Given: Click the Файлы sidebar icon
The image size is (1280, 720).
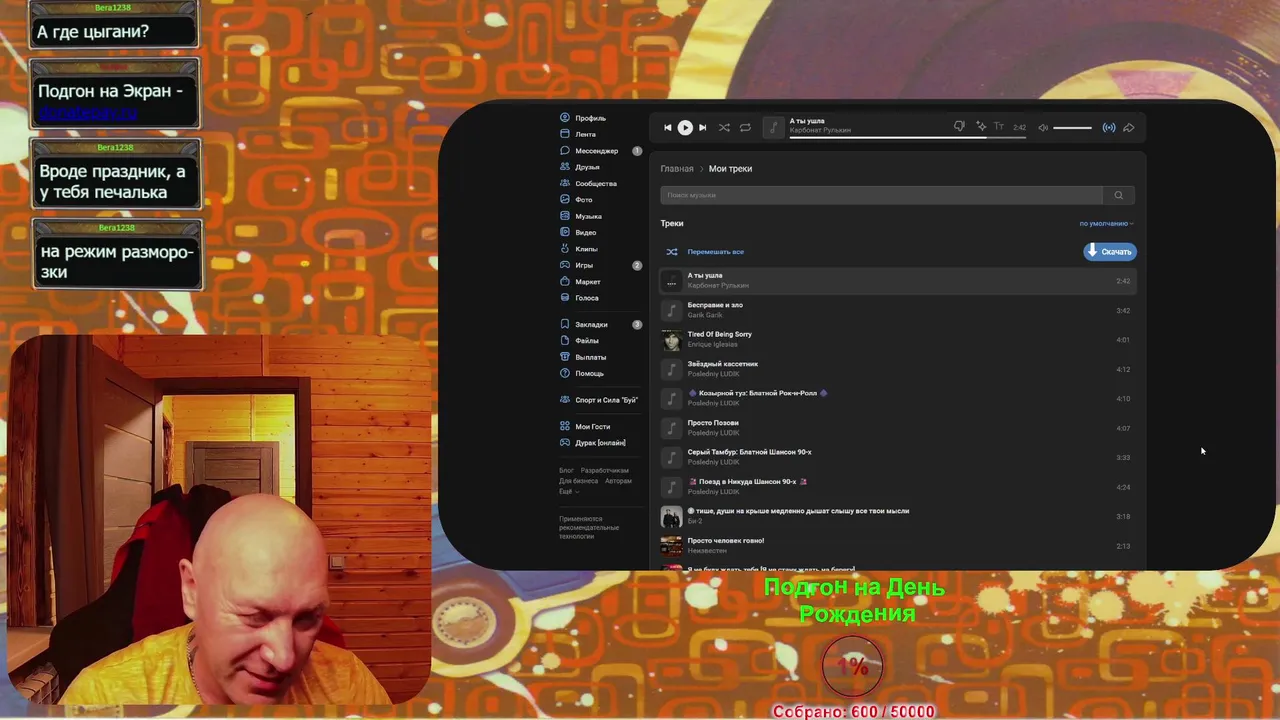Looking at the screenshot, I should [x=565, y=341].
